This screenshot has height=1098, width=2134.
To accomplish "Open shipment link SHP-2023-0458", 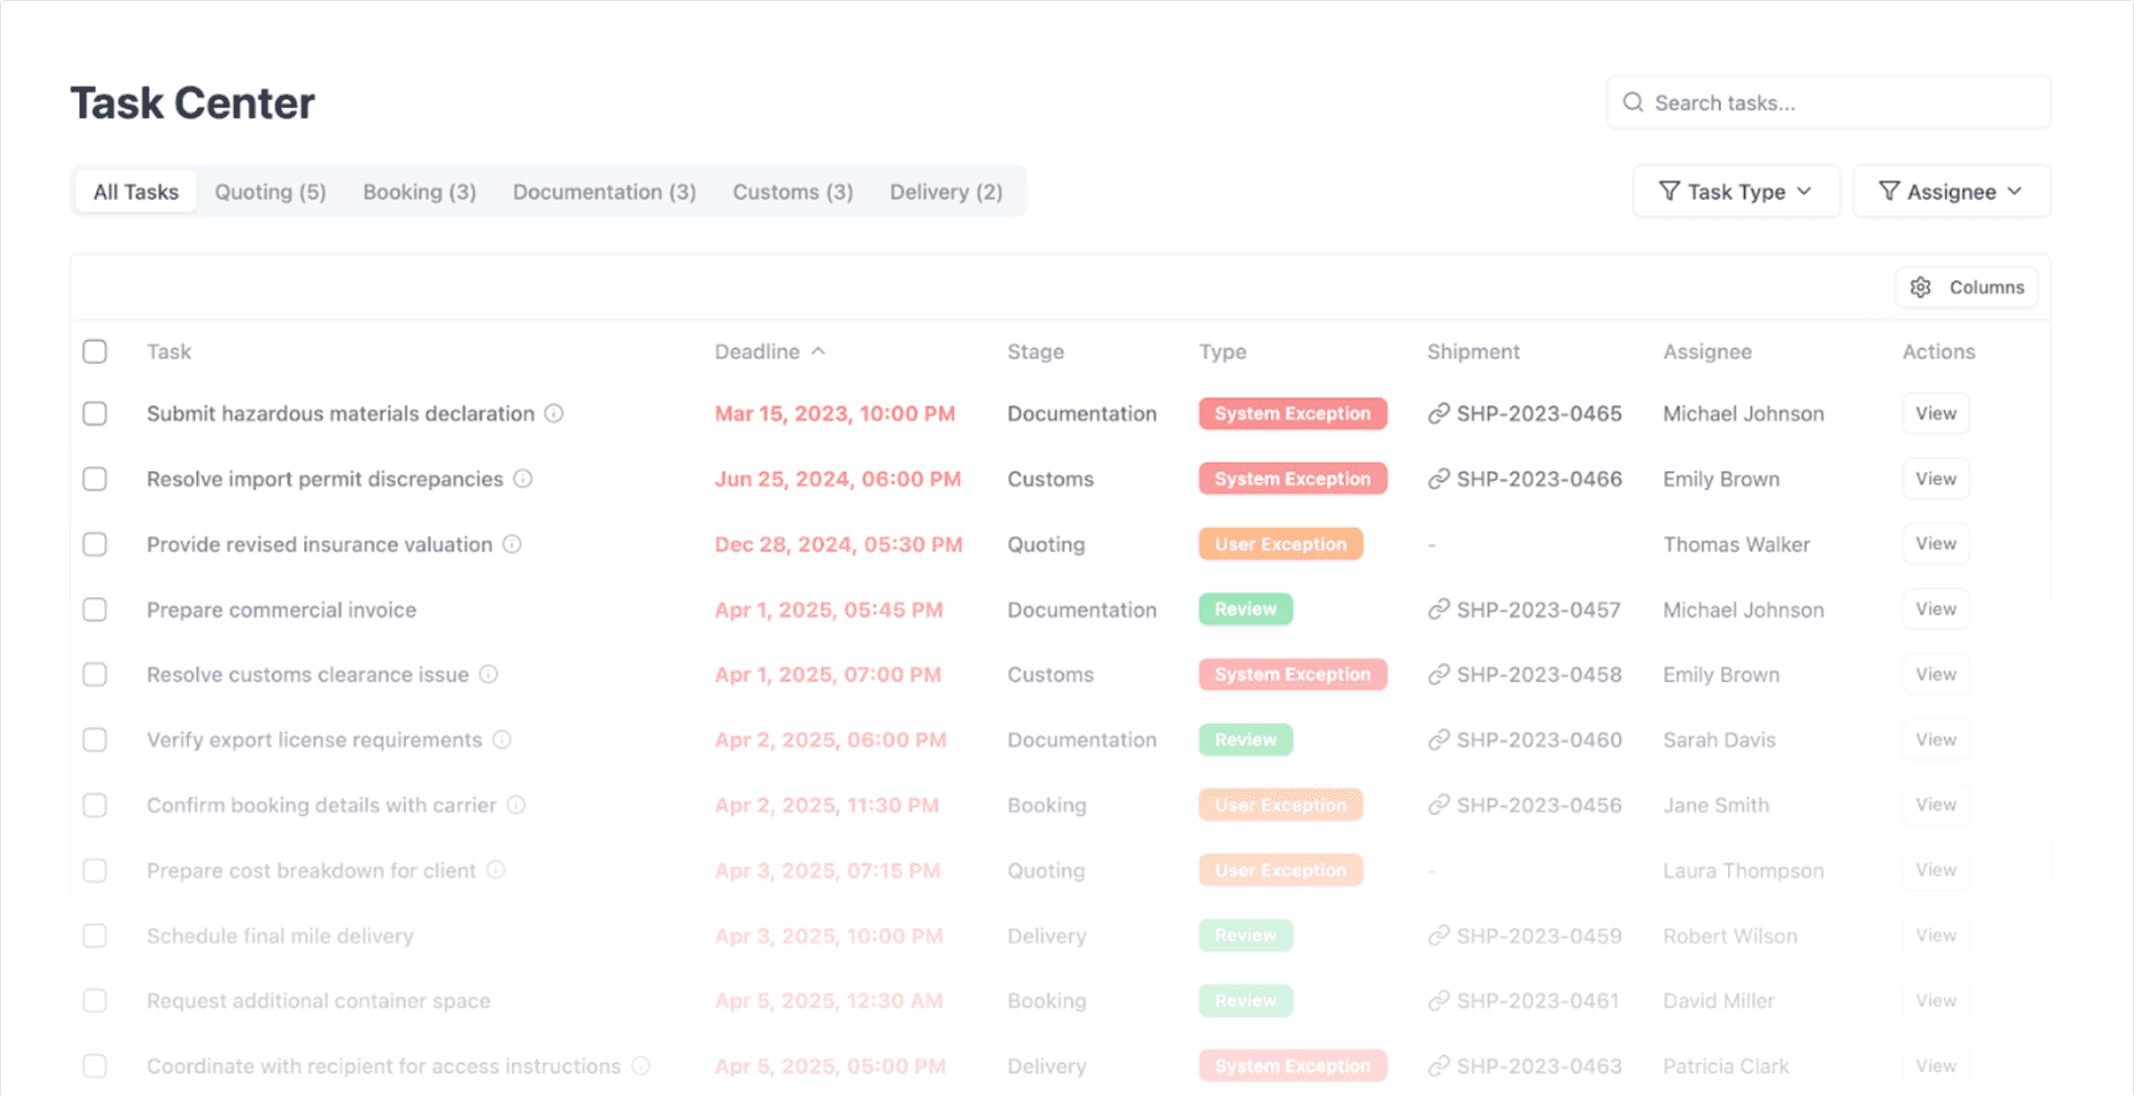I will (x=1538, y=675).
